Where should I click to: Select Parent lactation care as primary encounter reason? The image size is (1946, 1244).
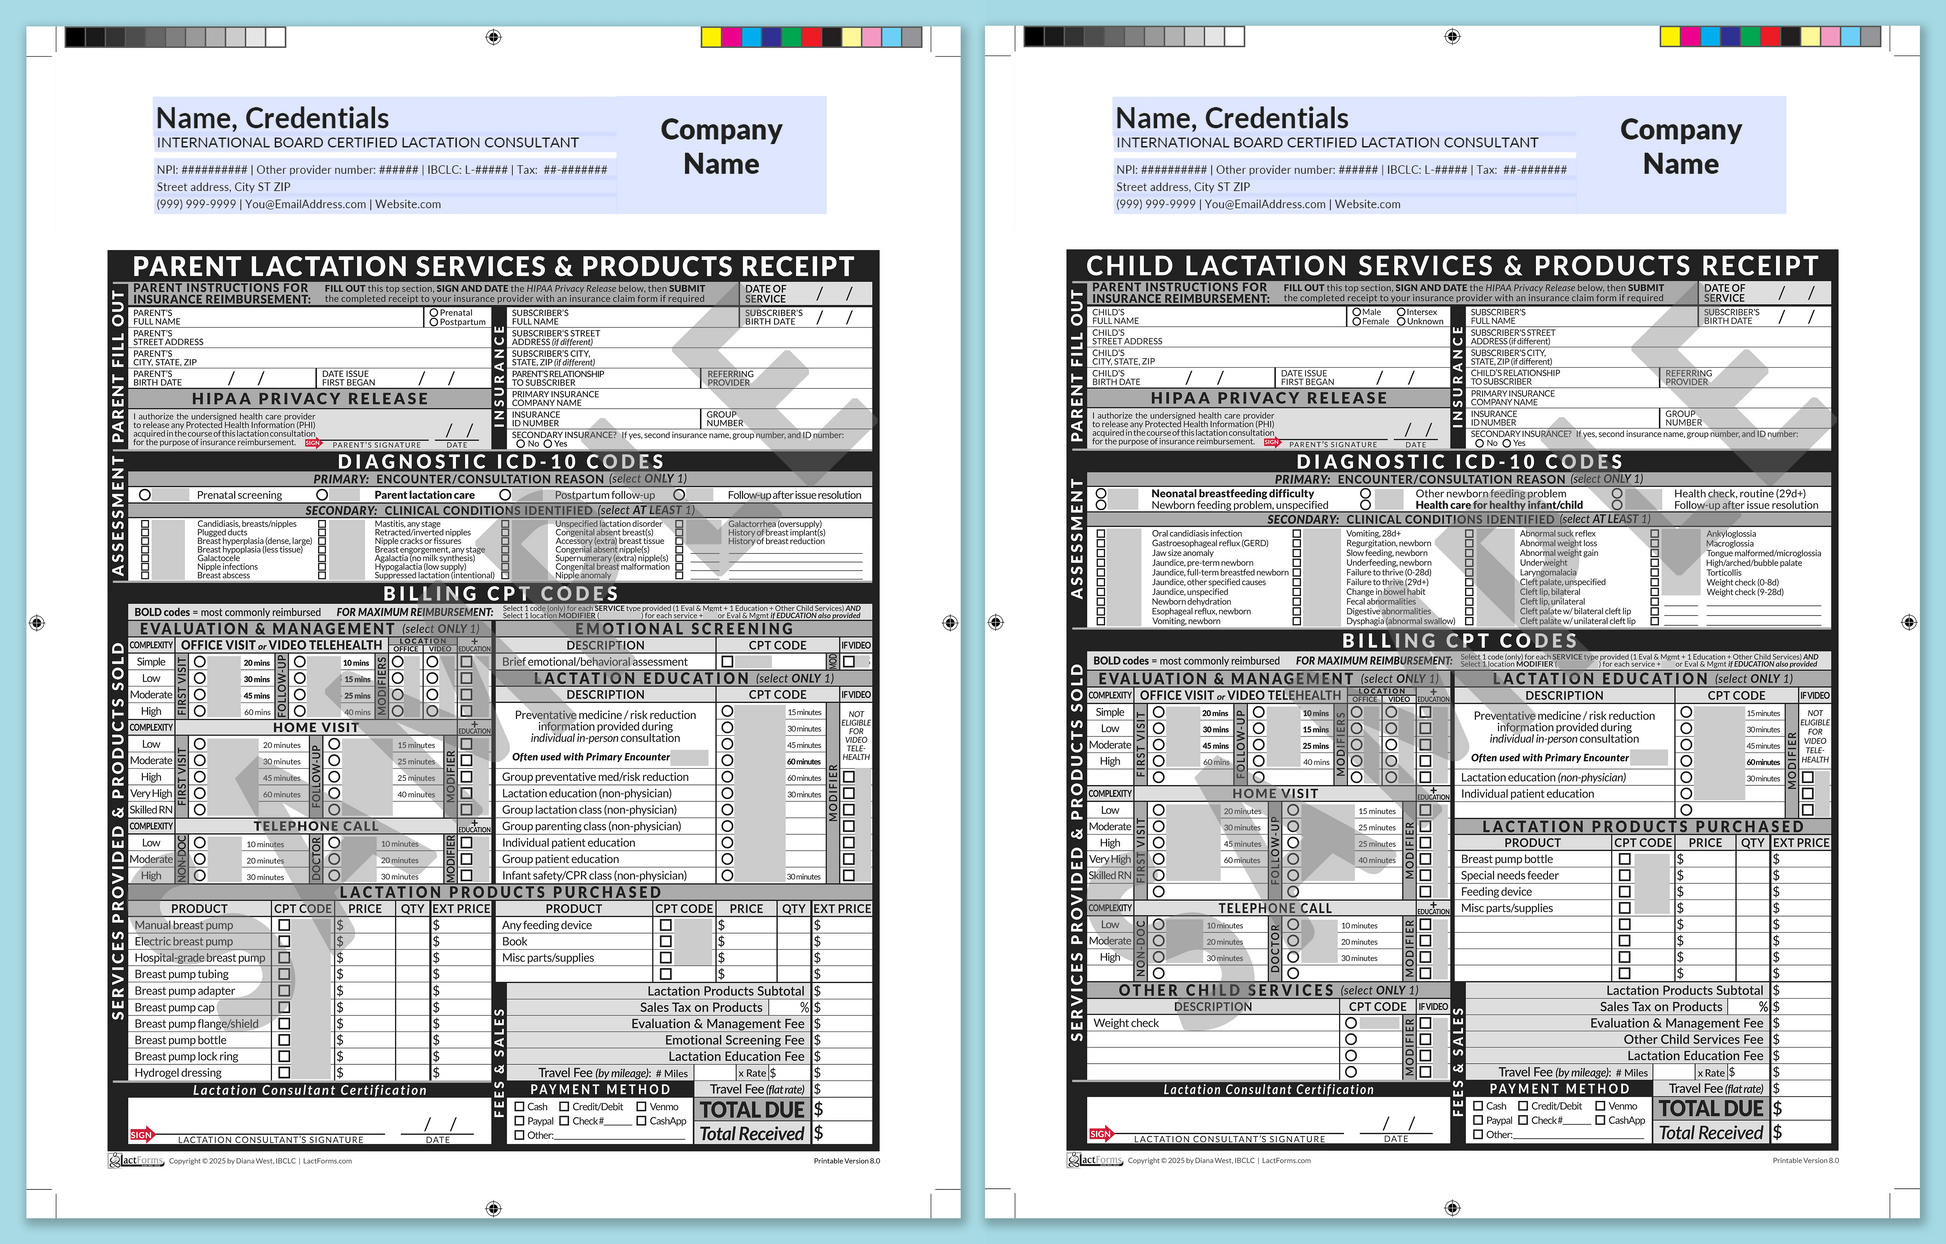tap(321, 495)
